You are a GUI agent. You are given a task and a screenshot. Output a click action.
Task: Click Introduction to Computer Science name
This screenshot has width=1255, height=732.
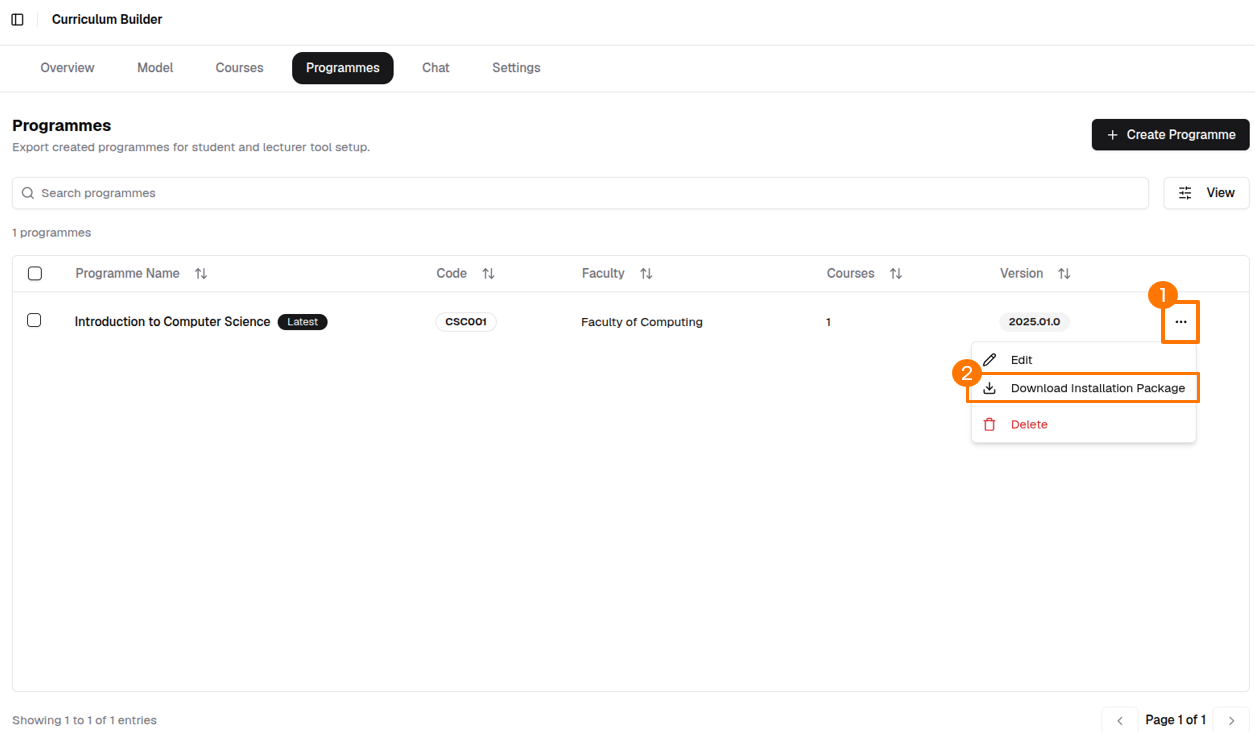click(x=172, y=322)
